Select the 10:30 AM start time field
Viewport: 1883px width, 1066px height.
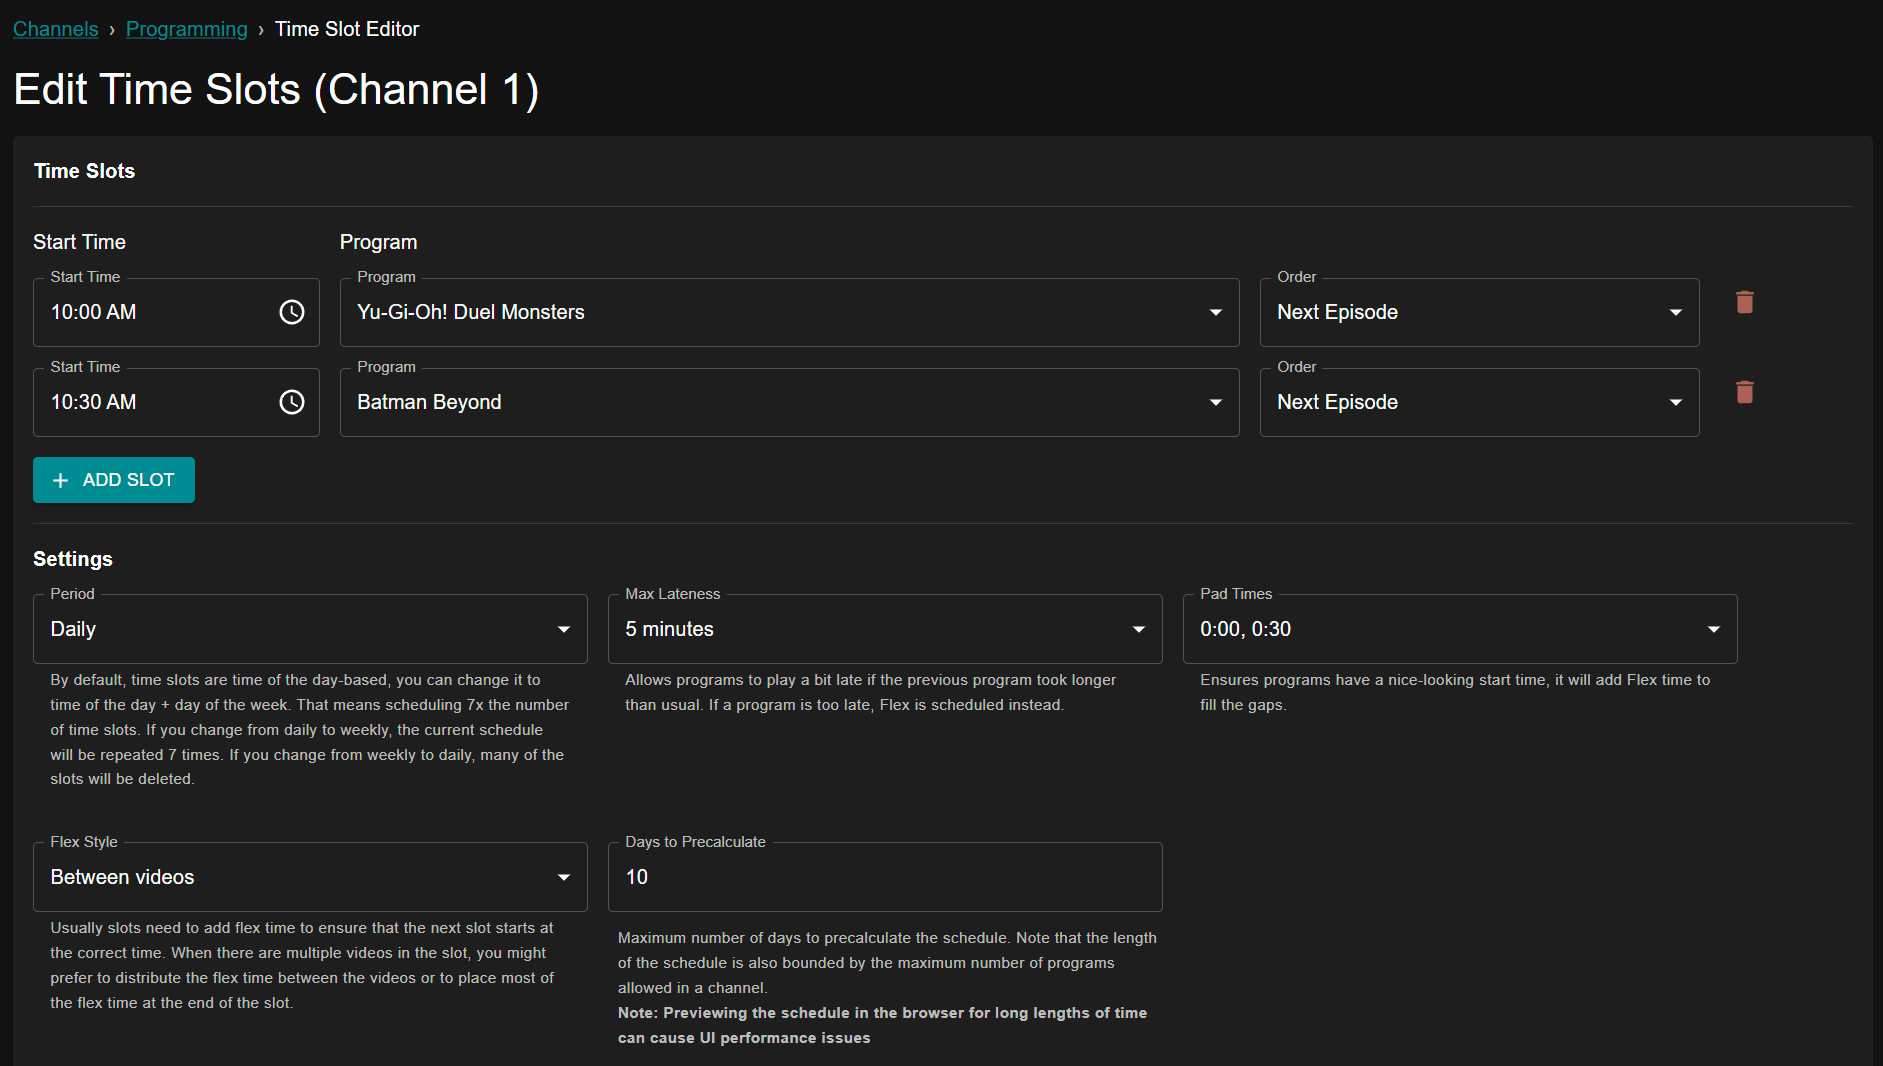coord(150,402)
